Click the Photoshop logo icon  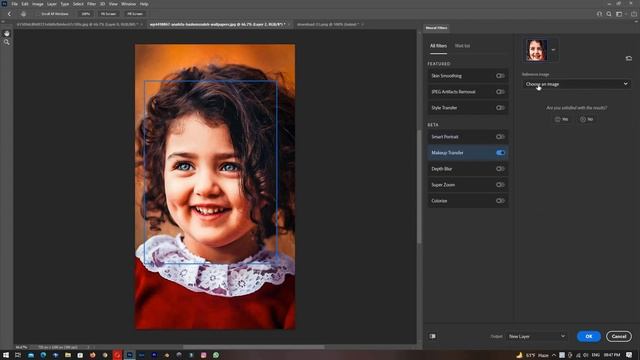coord(4,4)
